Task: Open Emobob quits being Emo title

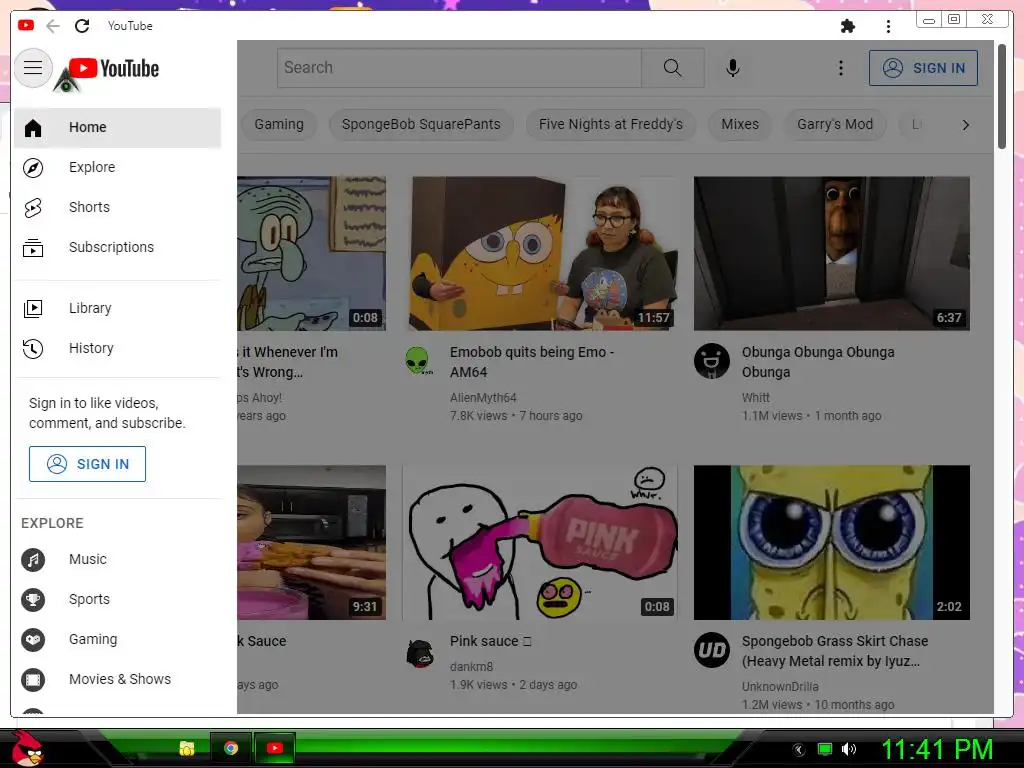Action: tap(532, 362)
